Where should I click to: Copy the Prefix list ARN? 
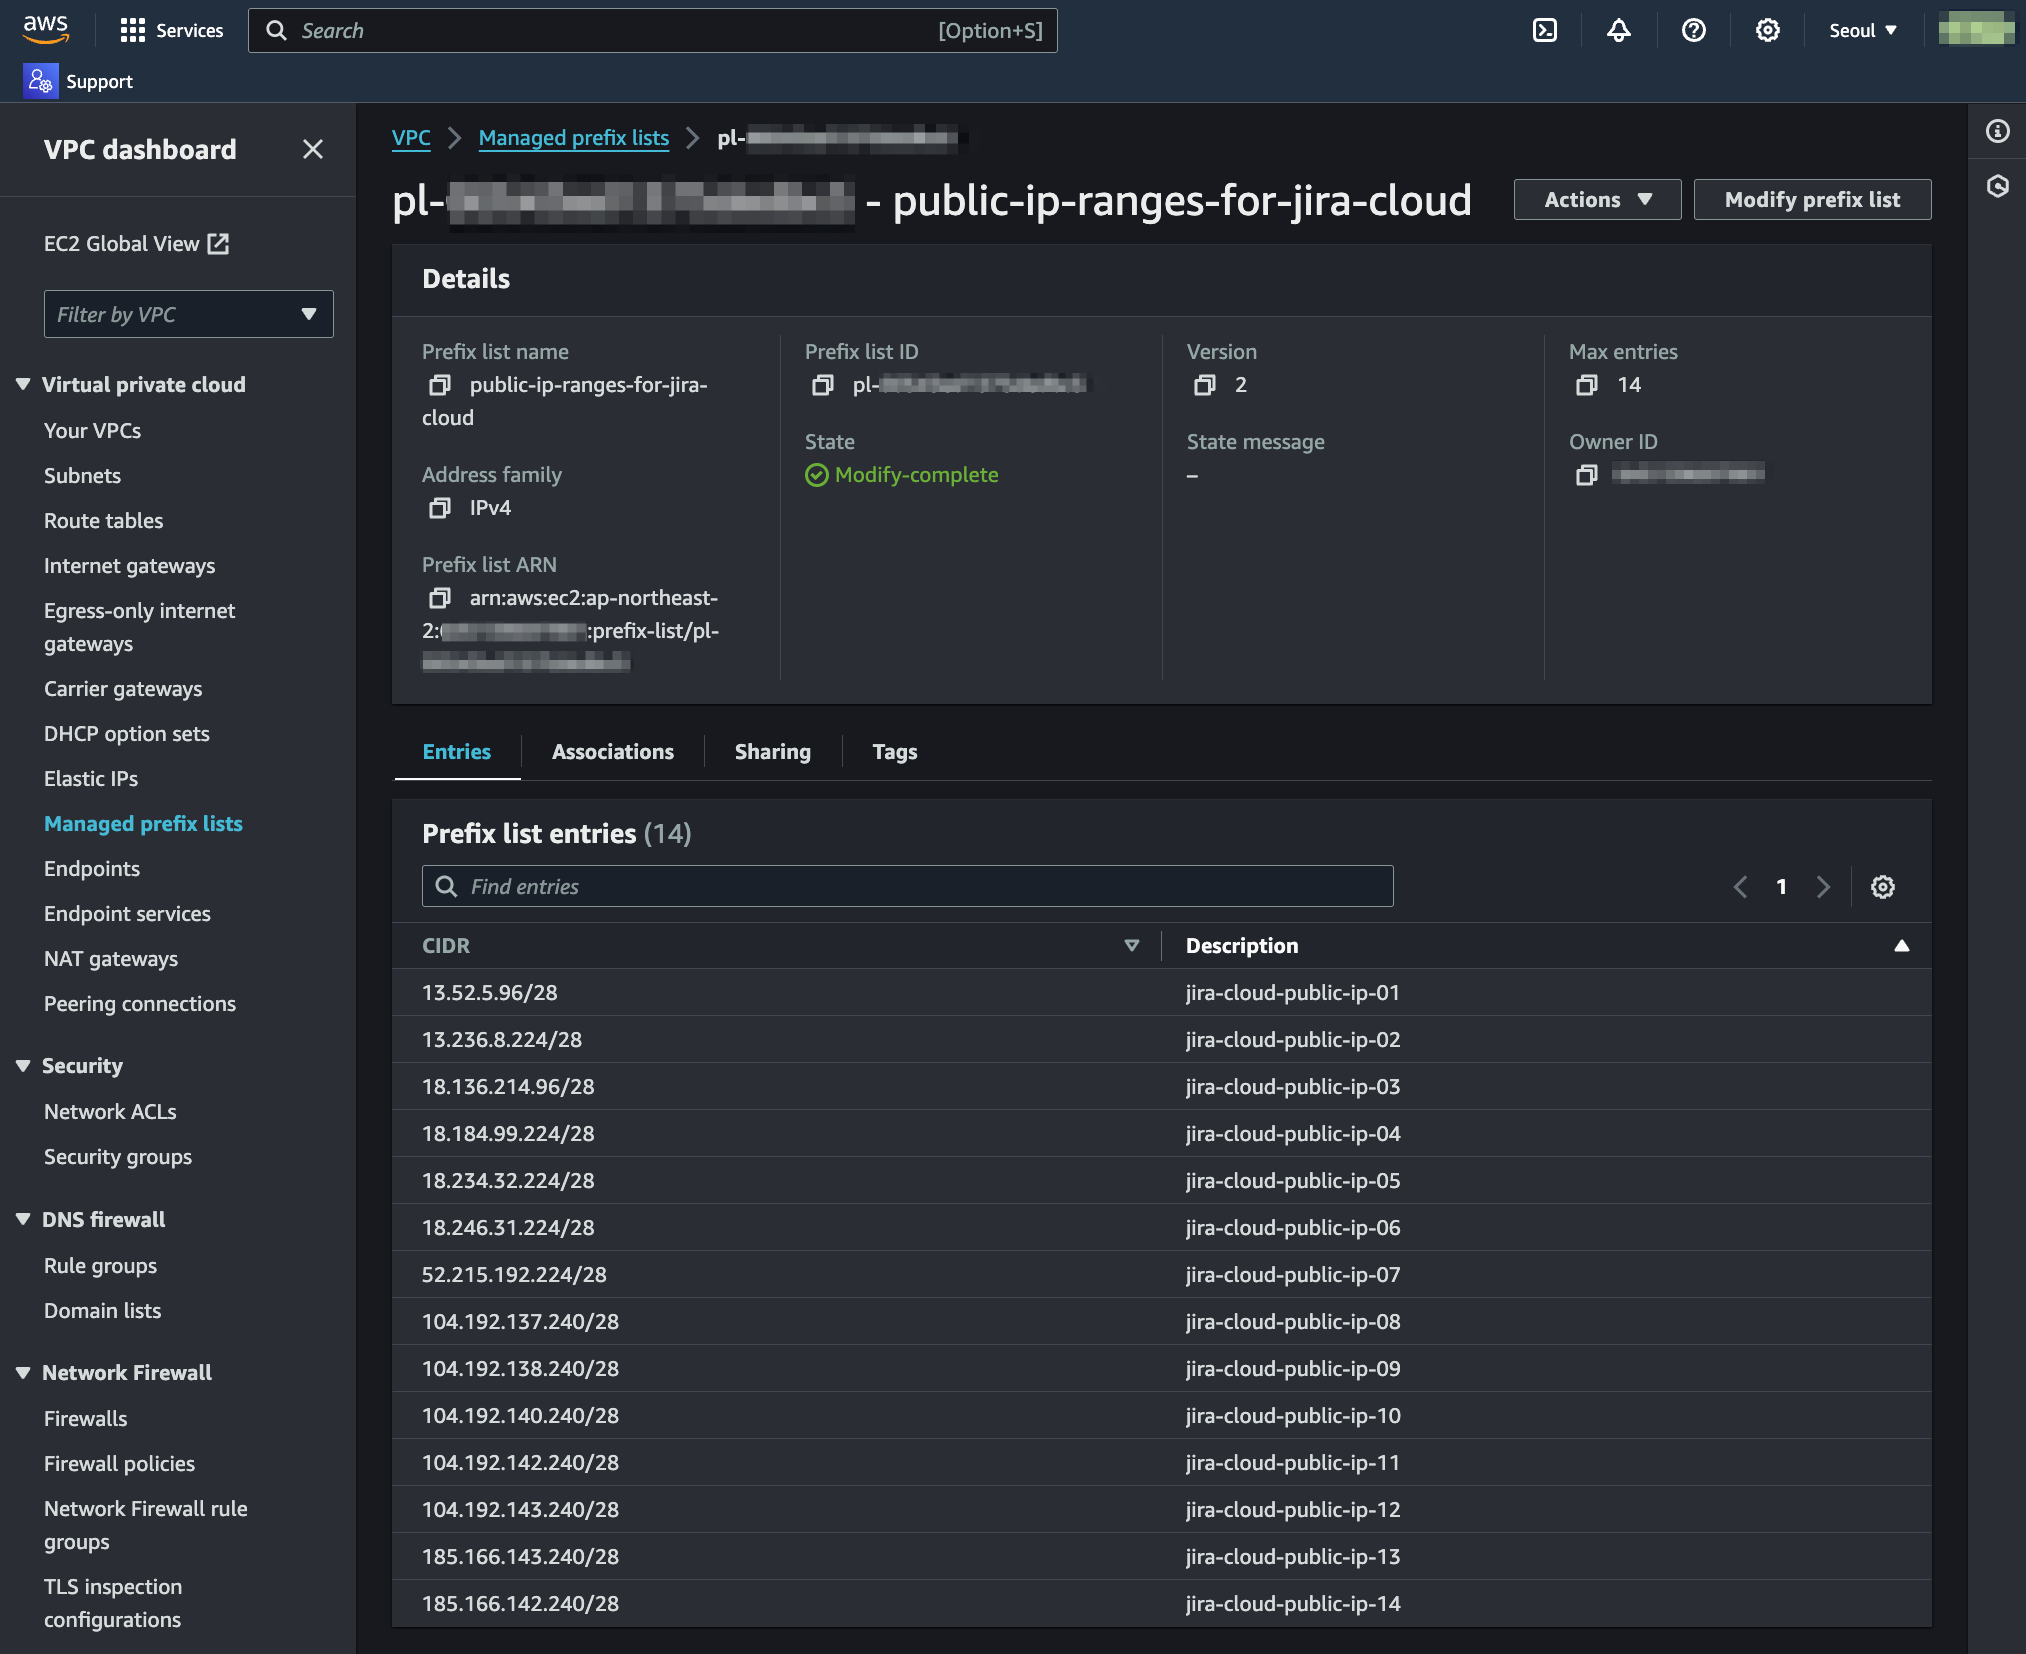[x=439, y=598]
